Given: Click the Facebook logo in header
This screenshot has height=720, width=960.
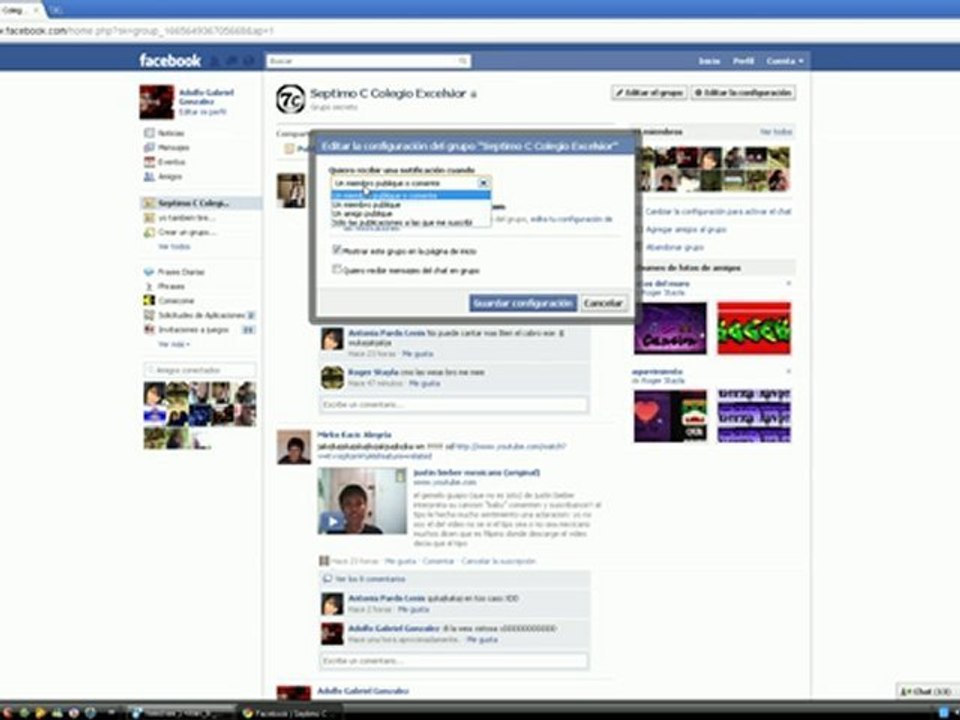Looking at the screenshot, I should [170, 61].
